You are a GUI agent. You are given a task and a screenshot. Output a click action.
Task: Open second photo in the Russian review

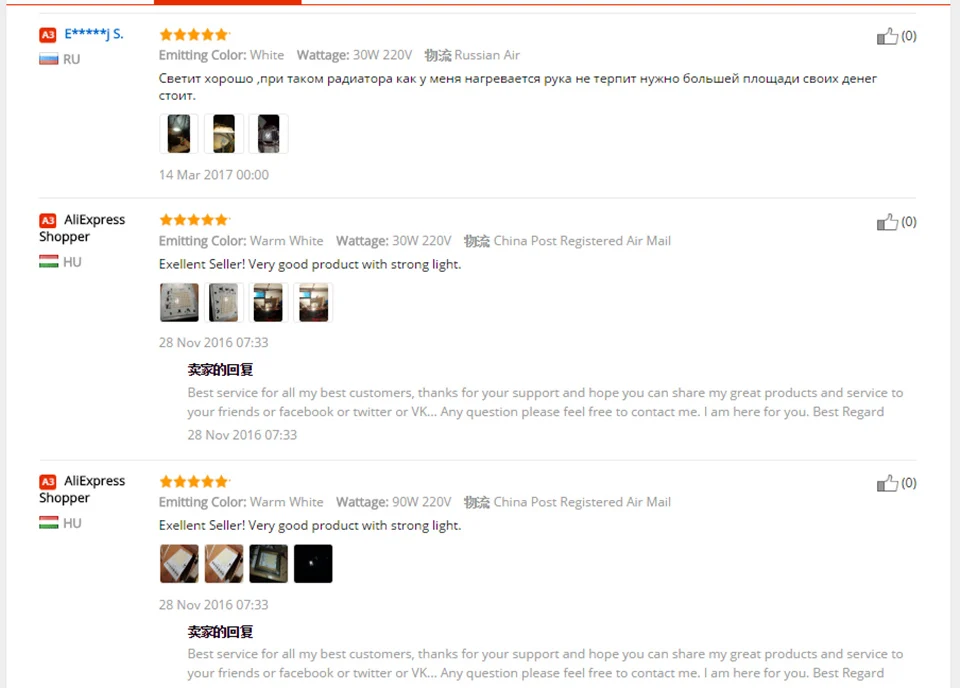223,133
